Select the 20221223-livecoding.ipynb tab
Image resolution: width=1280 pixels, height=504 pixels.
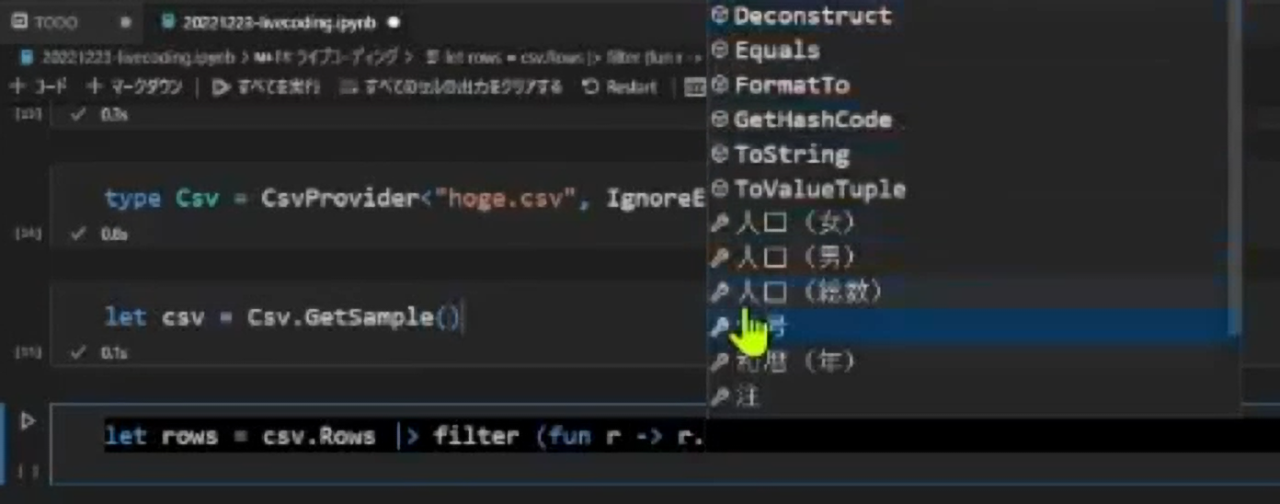coord(270,21)
